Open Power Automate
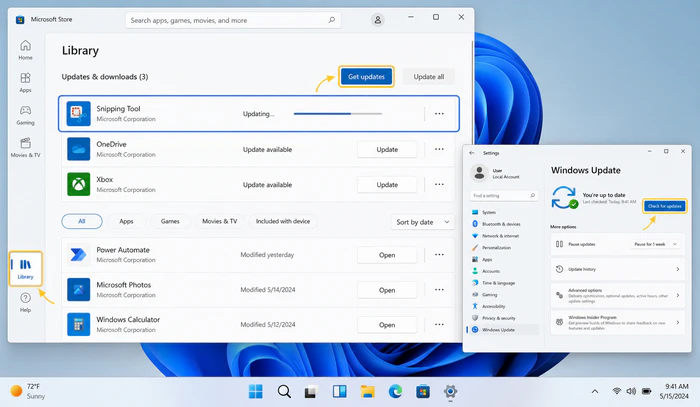The width and height of the screenshot is (700, 407). click(387, 255)
